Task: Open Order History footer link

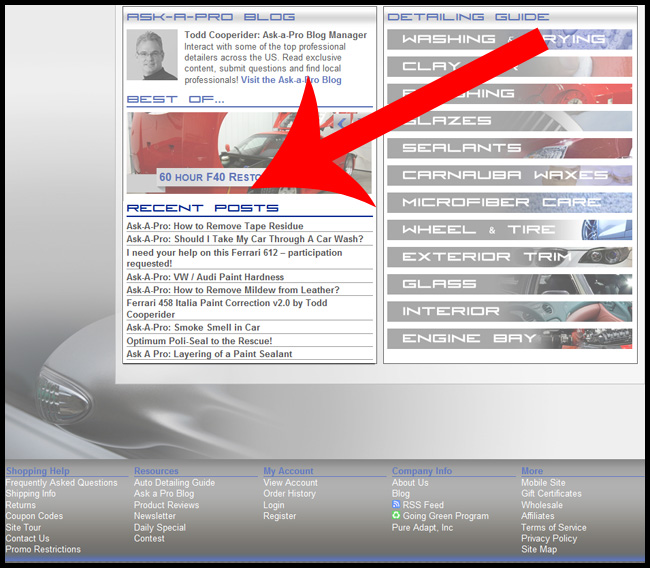Action: click(289, 493)
